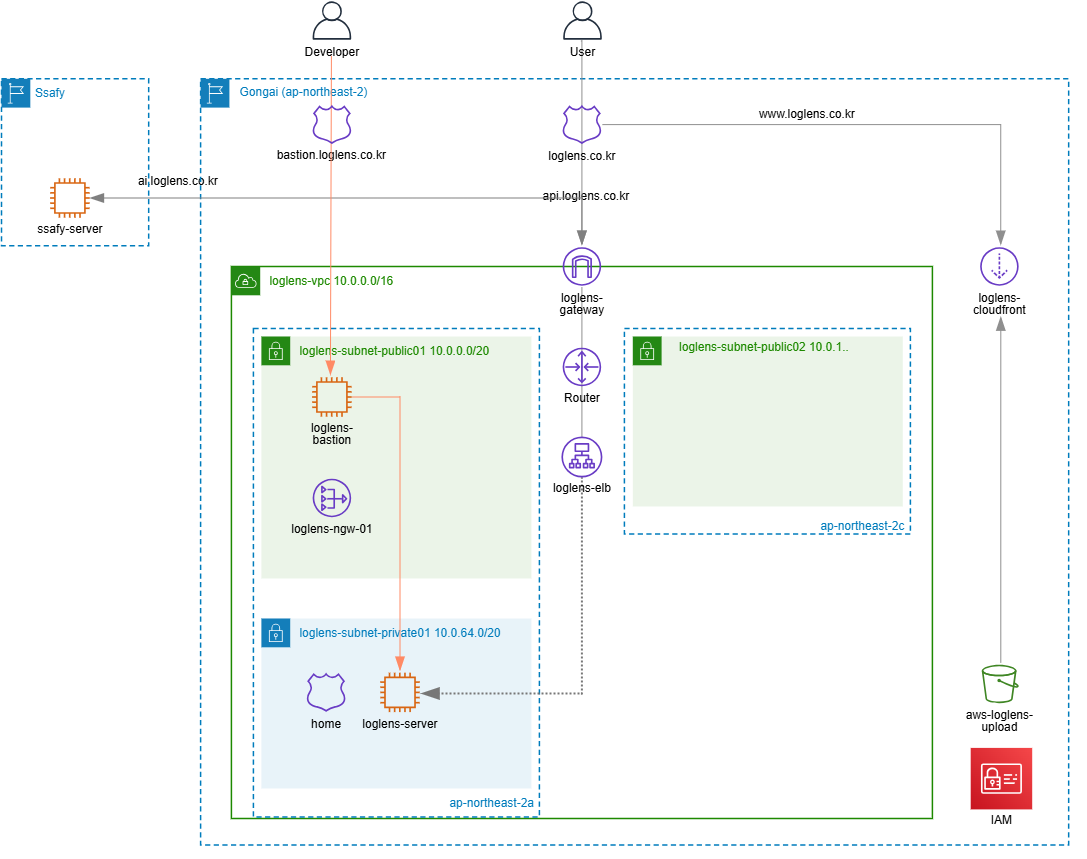Select the ssafy-server EC2 instance icon

(69, 198)
